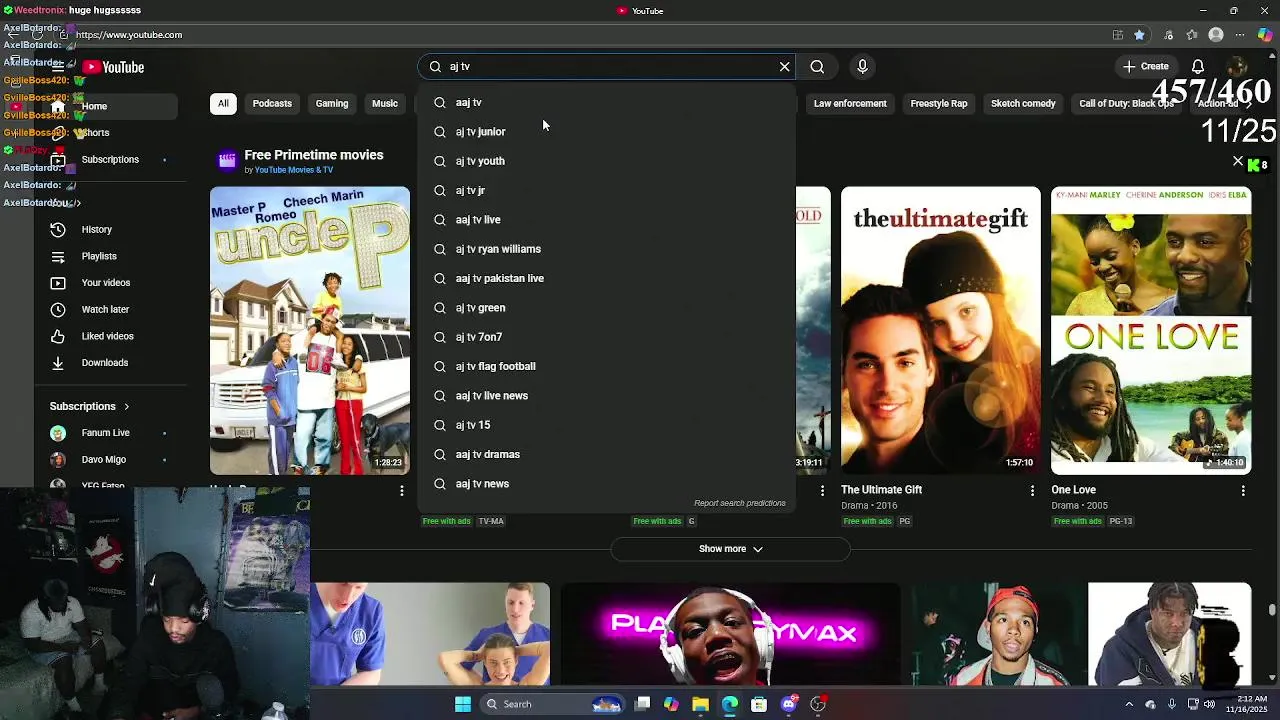The width and height of the screenshot is (1280, 720).
Task: Open History in the sidebar
Action: coord(97,230)
